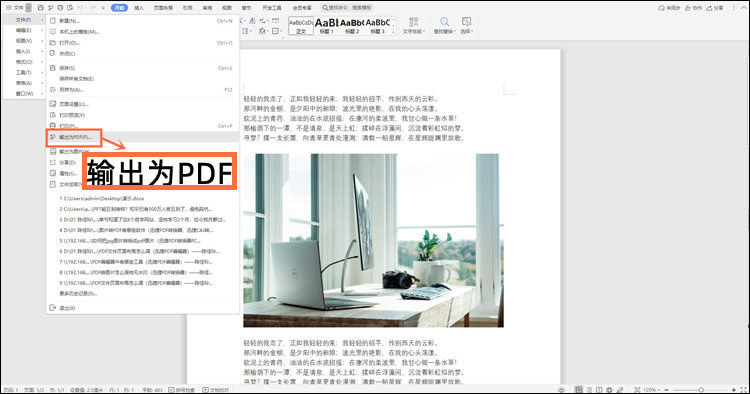Click 未同步 cloud sync button
The width and height of the screenshot is (750, 394).
point(669,8)
